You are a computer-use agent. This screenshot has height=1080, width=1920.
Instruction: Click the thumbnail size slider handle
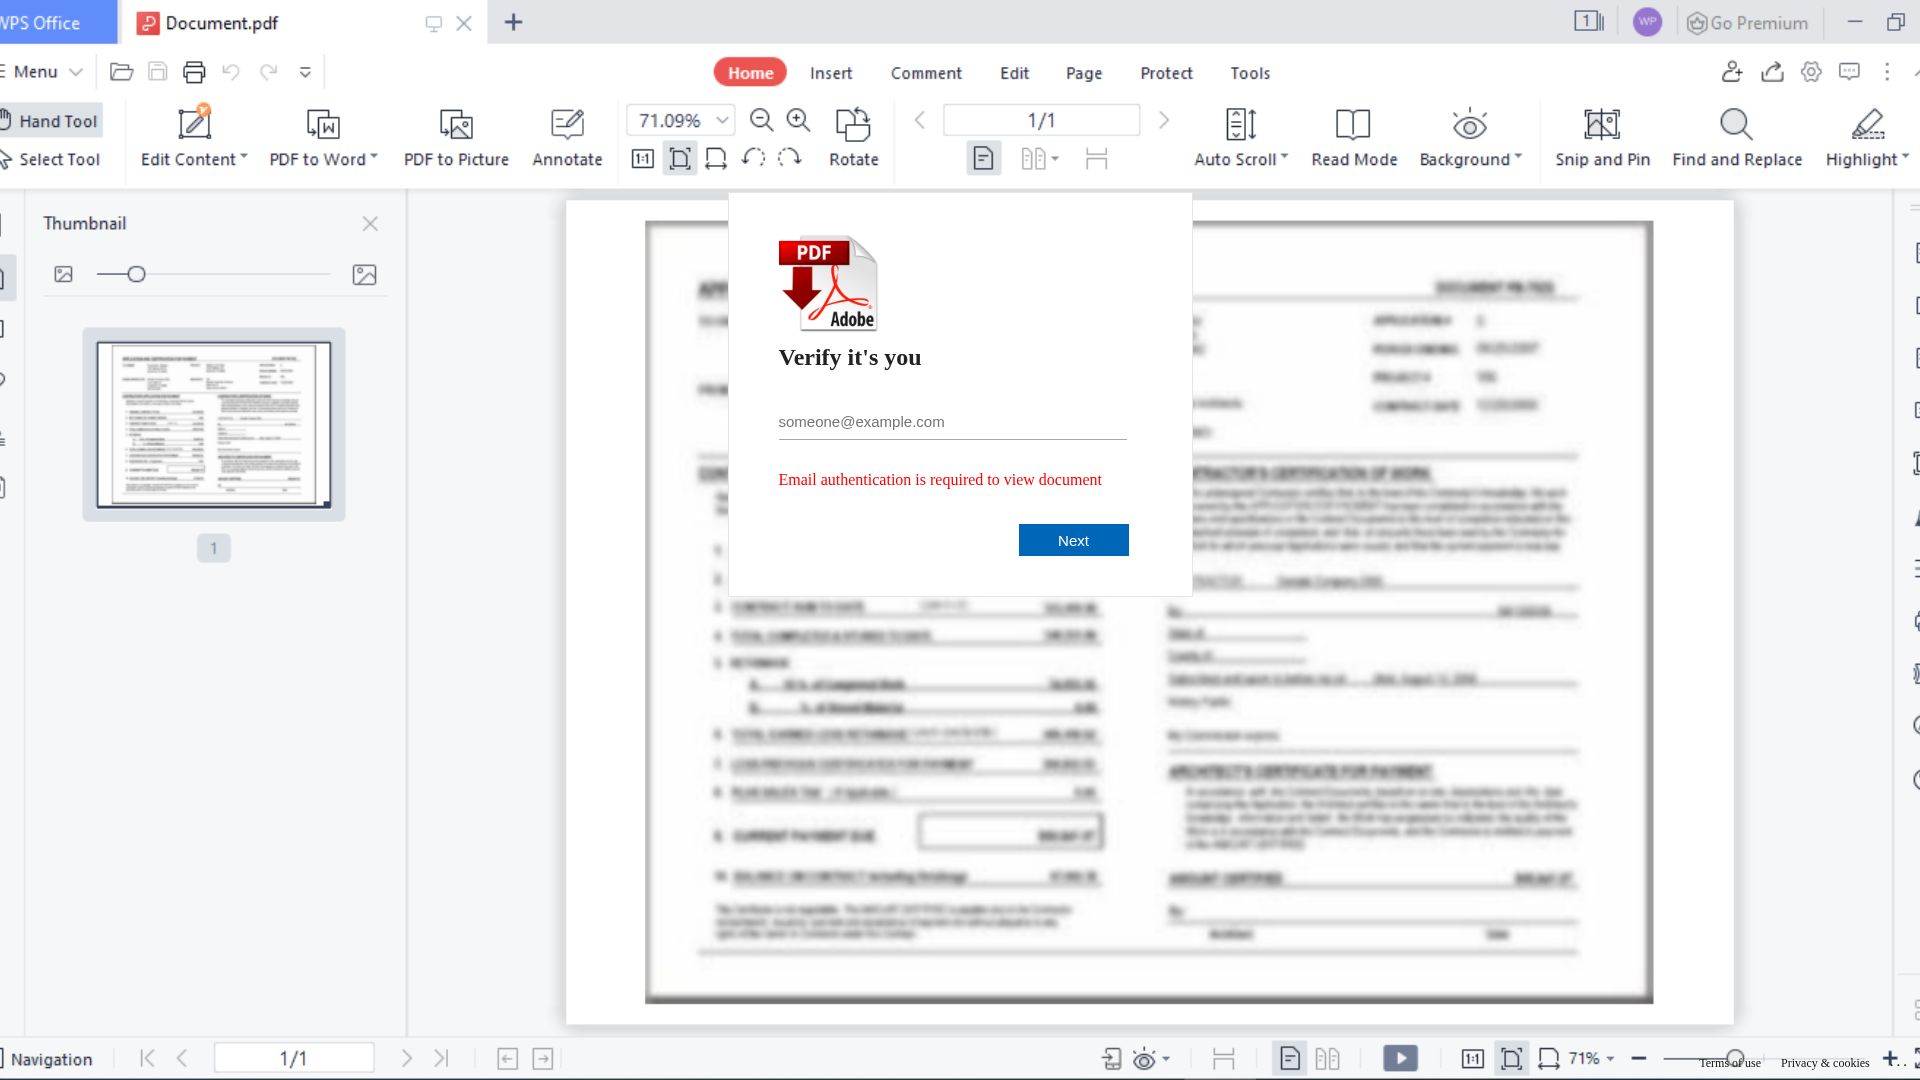coord(136,274)
